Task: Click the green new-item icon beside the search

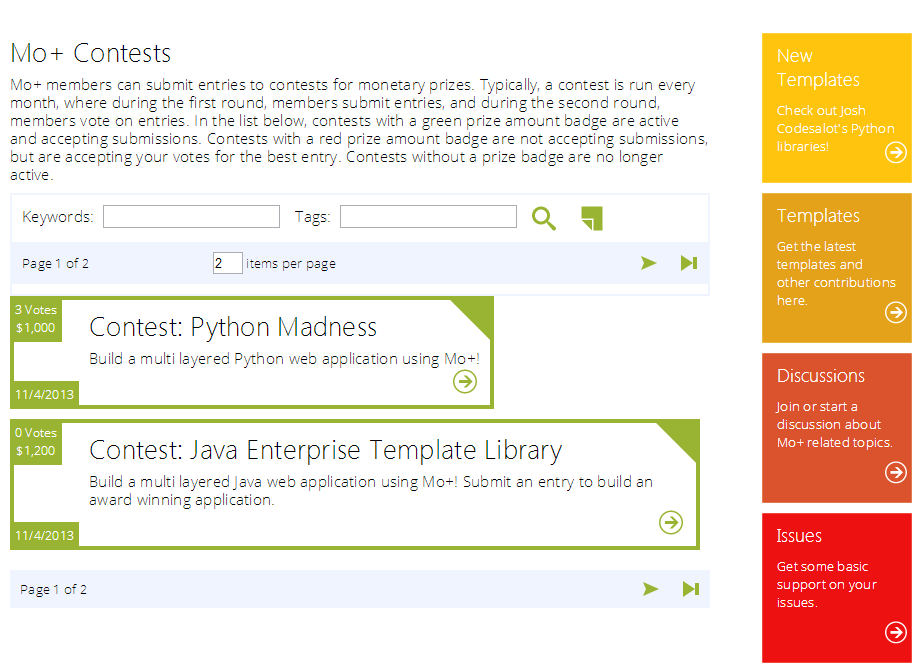Action: coord(591,217)
